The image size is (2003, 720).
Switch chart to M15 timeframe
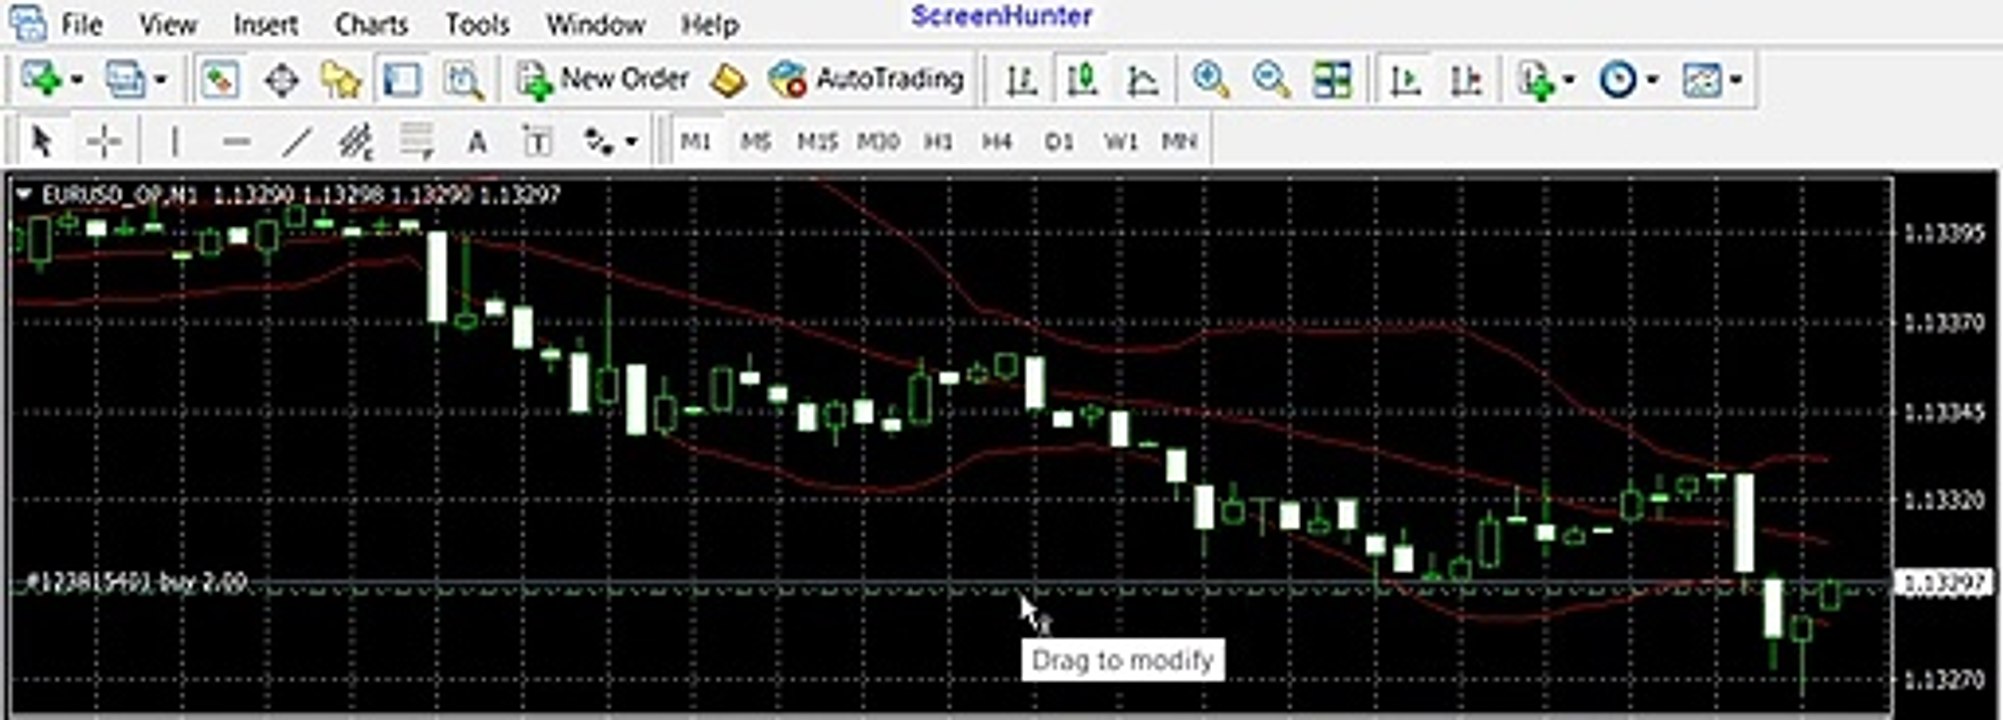coord(817,142)
